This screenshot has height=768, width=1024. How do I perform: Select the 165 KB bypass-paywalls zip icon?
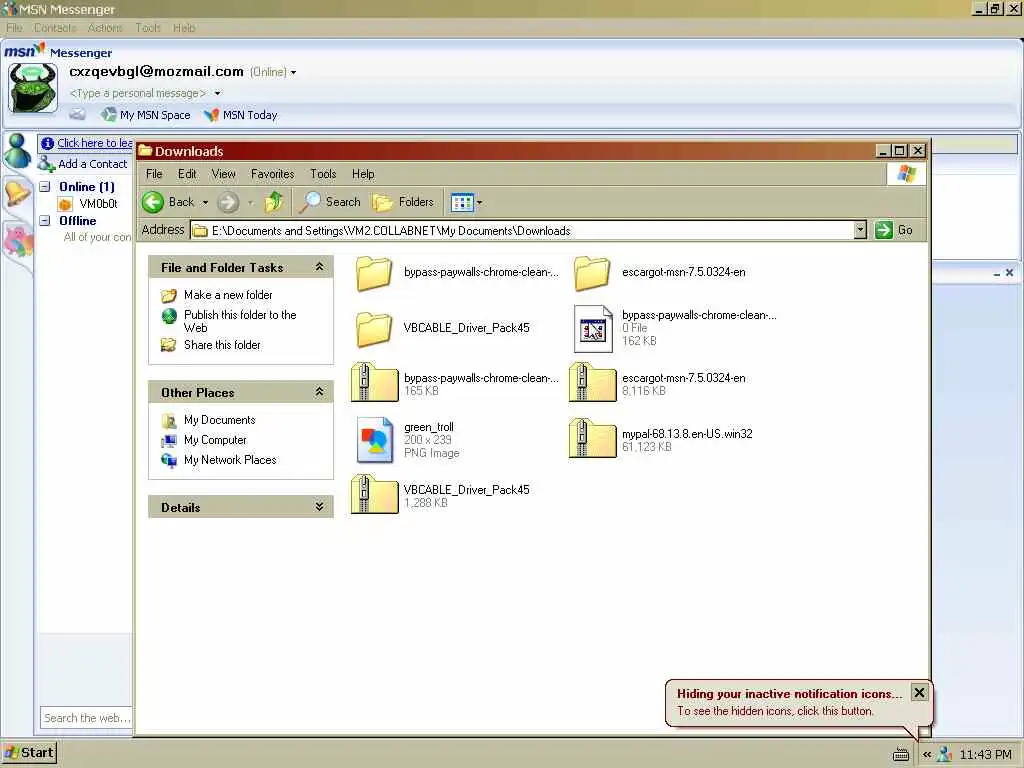point(374,383)
